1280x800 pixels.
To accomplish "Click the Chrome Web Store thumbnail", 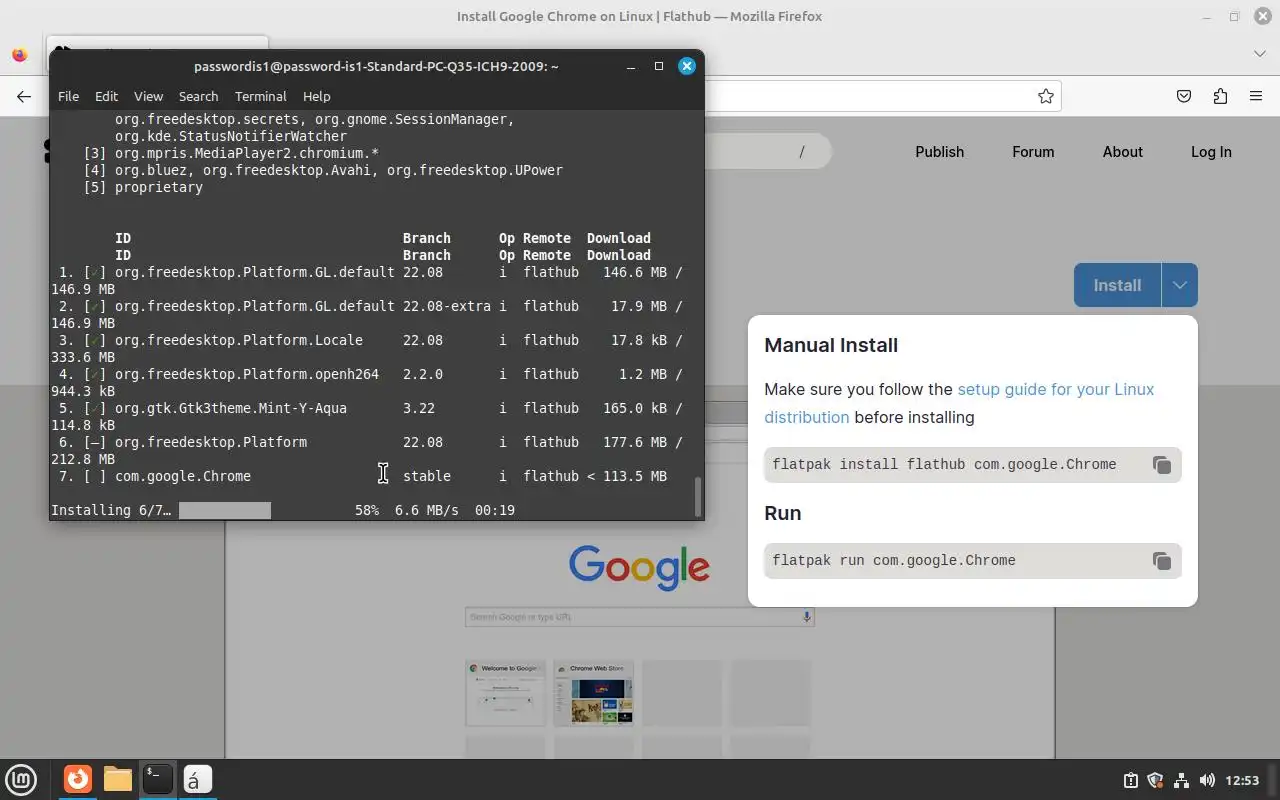I will [594, 692].
